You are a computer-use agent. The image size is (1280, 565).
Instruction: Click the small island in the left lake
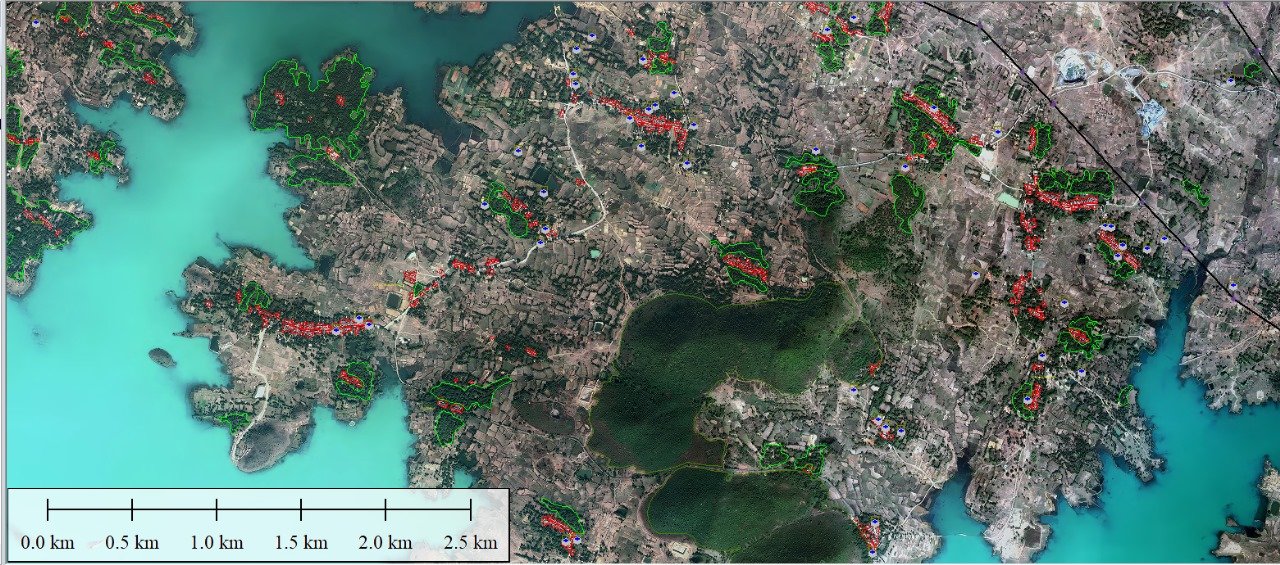161,356
